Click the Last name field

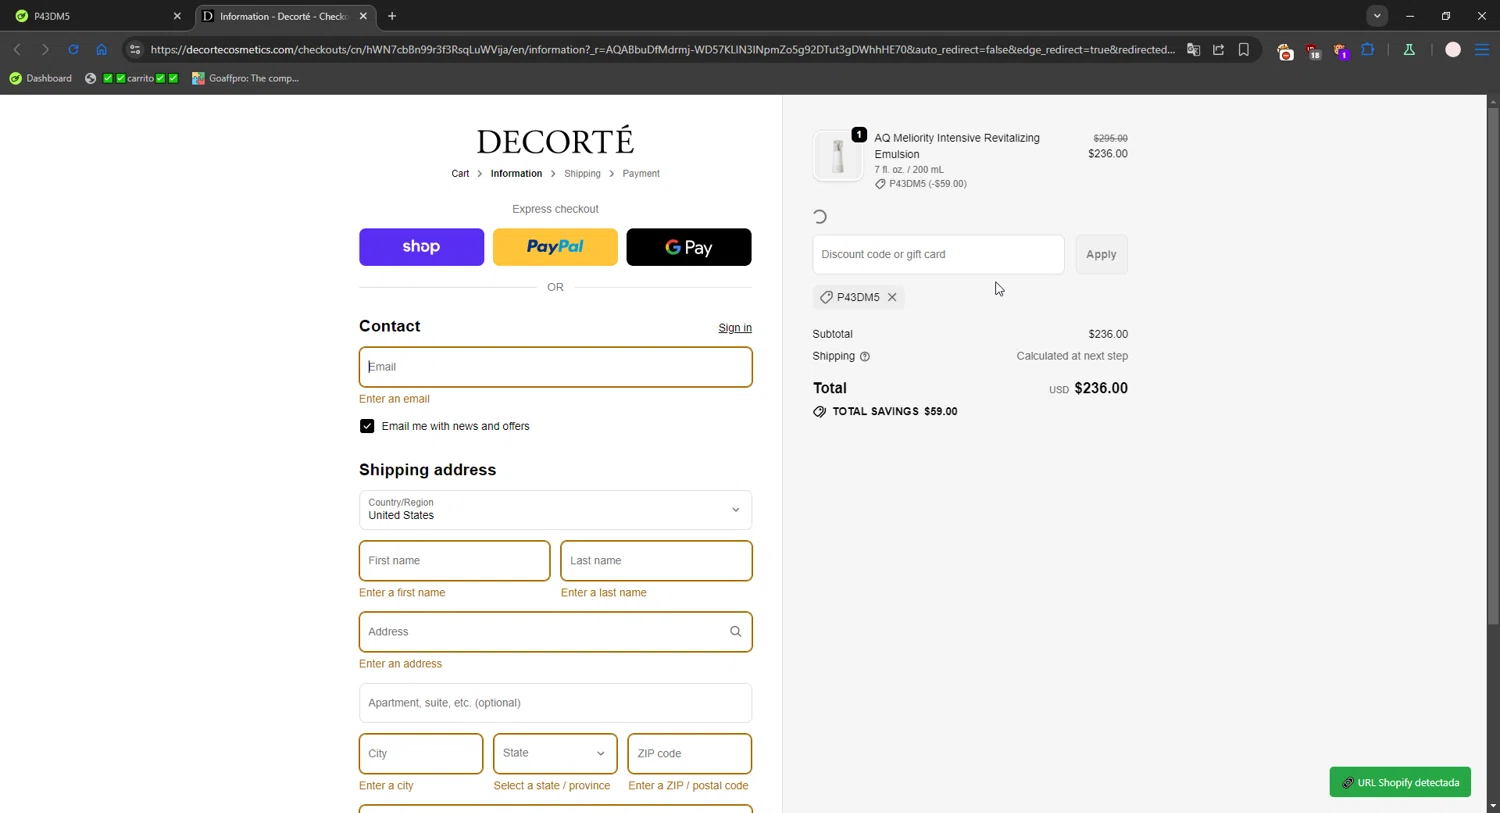click(x=656, y=561)
